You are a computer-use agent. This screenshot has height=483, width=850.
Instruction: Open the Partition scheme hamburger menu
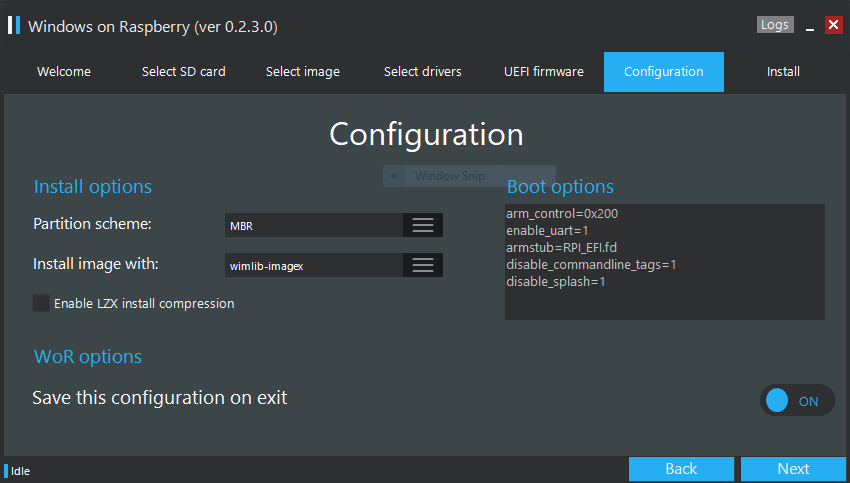(x=423, y=225)
